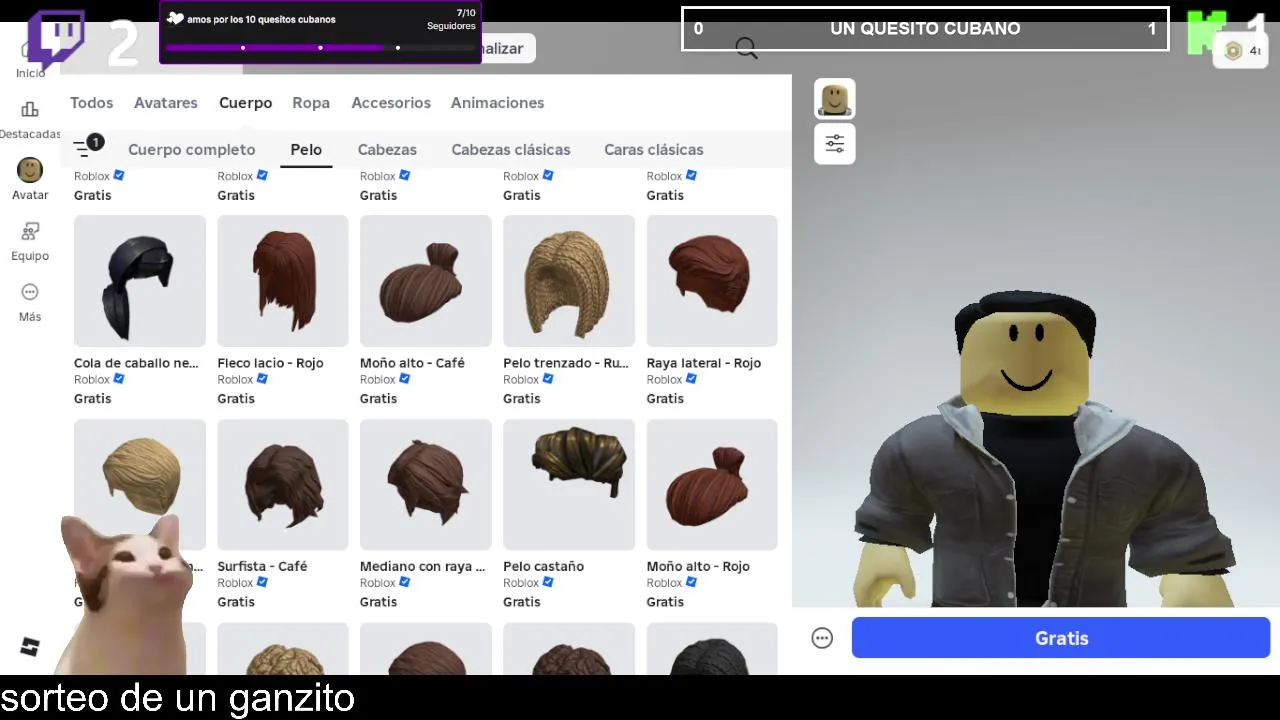This screenshot has width=1280, height=720.
Task: Open the Animaciones tab
Action: (497, 103)
